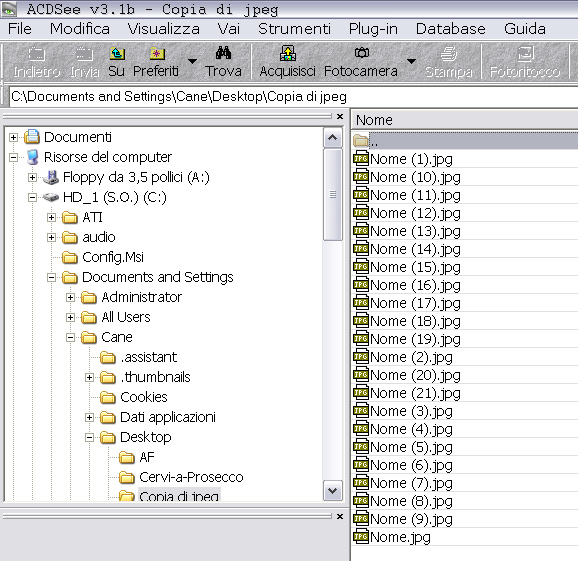The height and width of the screenshot is (561, 578).
Task: Select the file Nome (2).jpg
Action: pos(411,357)
